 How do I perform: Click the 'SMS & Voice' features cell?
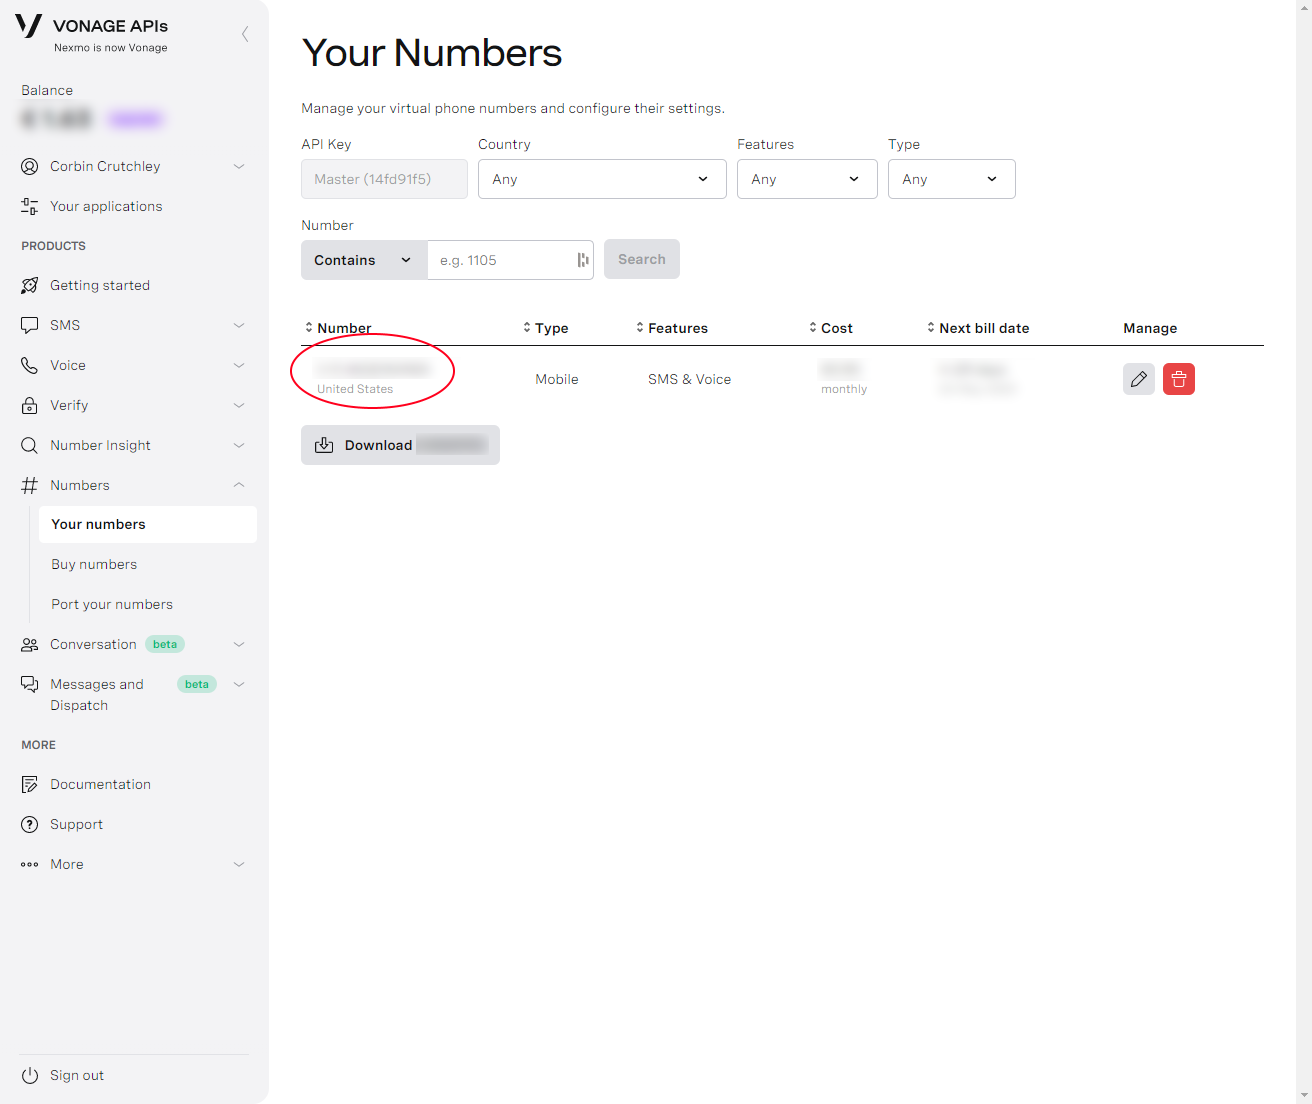[689, 379]
